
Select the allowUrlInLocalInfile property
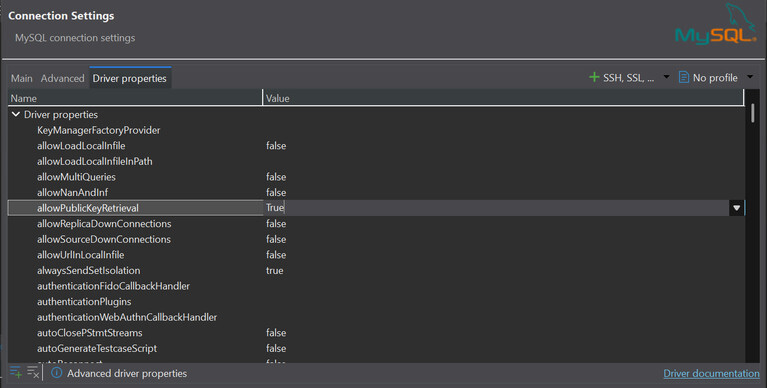[81, 255]
